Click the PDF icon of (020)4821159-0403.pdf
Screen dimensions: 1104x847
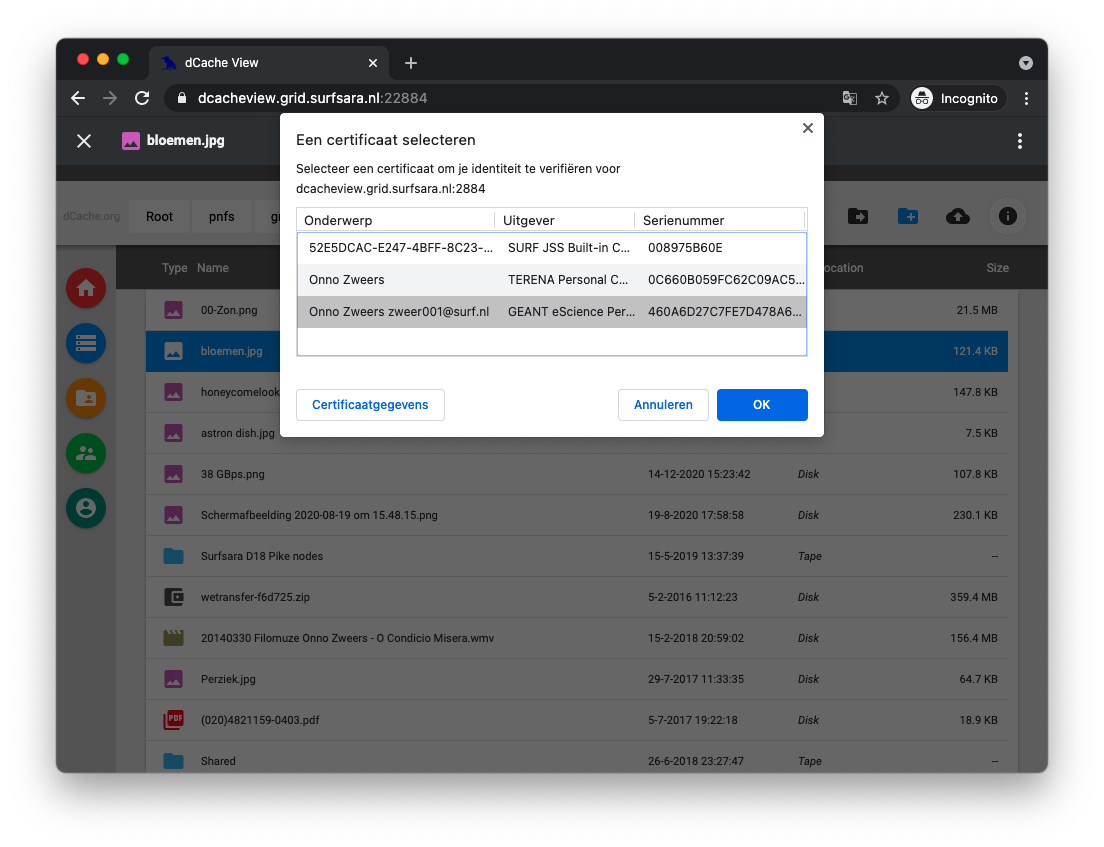pyautogui.click(x=173, y=720)
